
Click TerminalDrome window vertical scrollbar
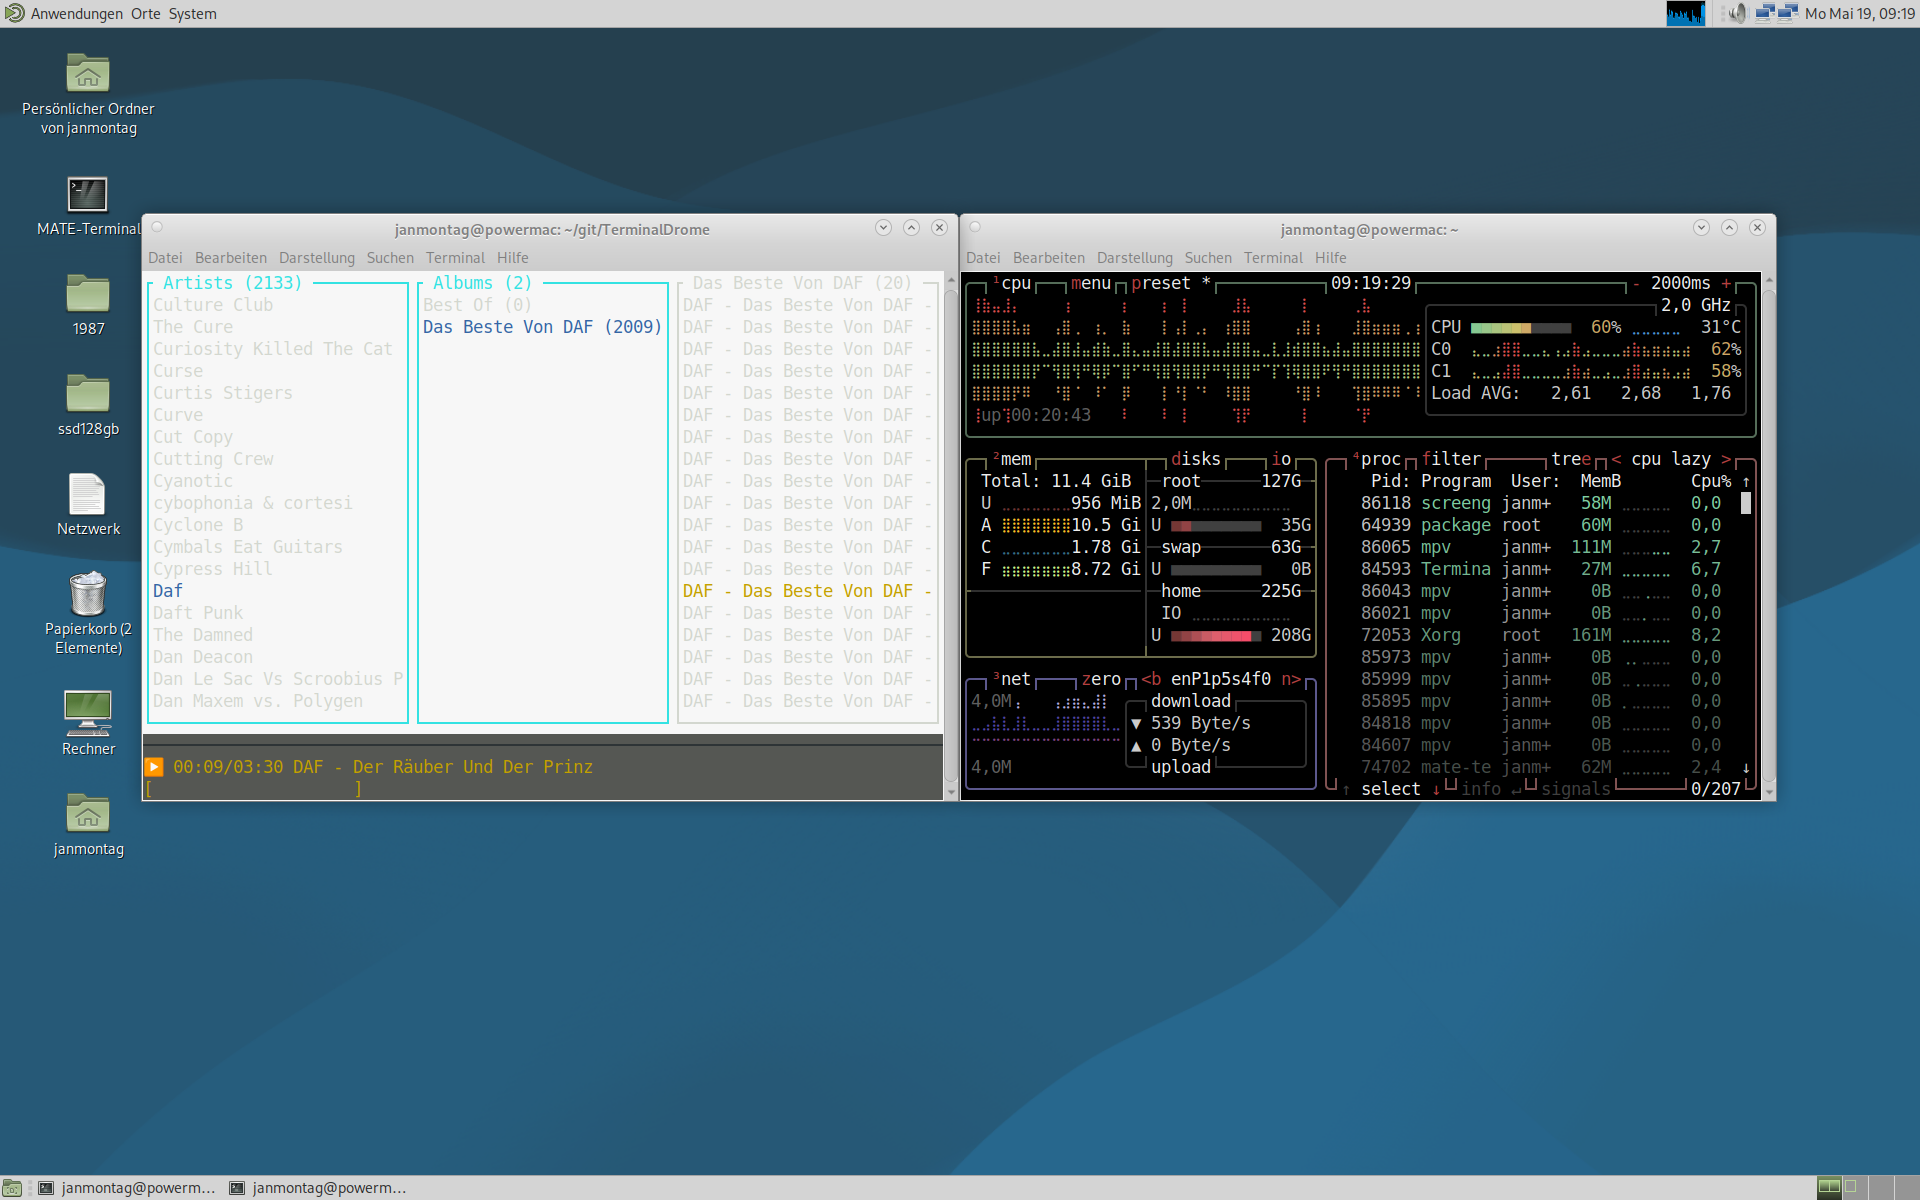tap(950, 535)
